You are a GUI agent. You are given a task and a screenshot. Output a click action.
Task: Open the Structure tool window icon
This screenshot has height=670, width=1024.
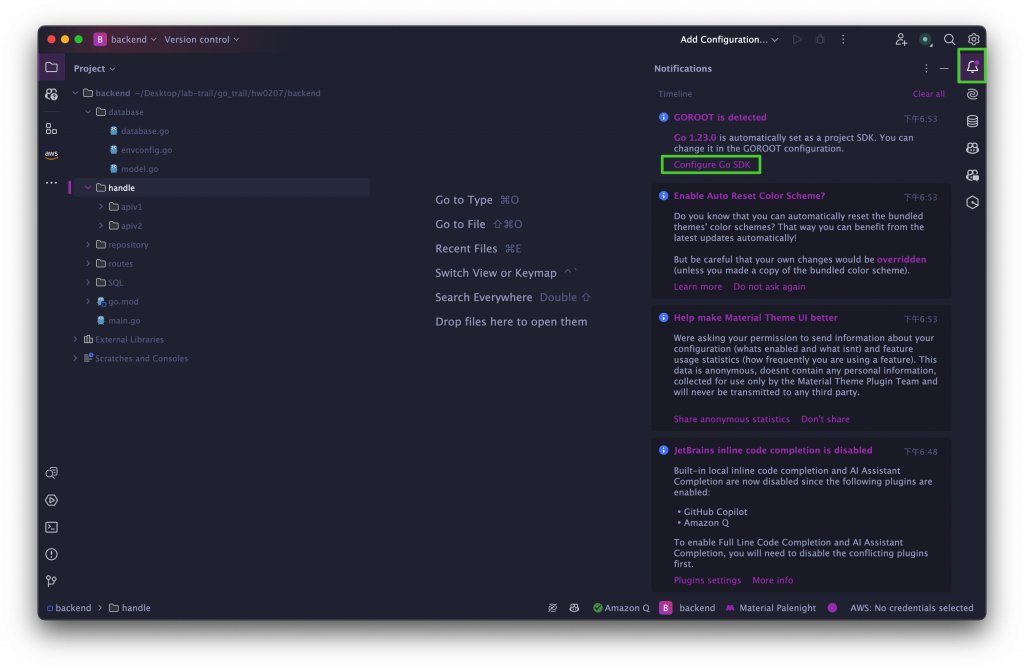(x=52, y=129)
